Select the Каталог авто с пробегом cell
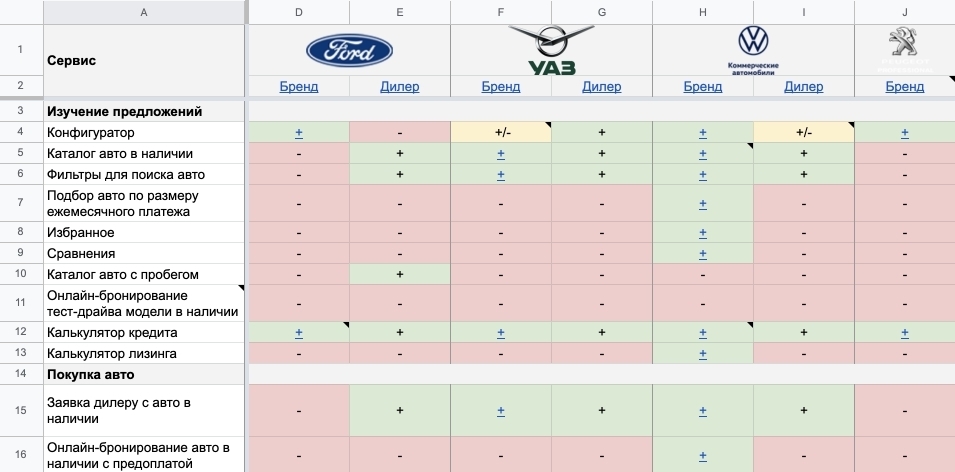 coord(144,274)
